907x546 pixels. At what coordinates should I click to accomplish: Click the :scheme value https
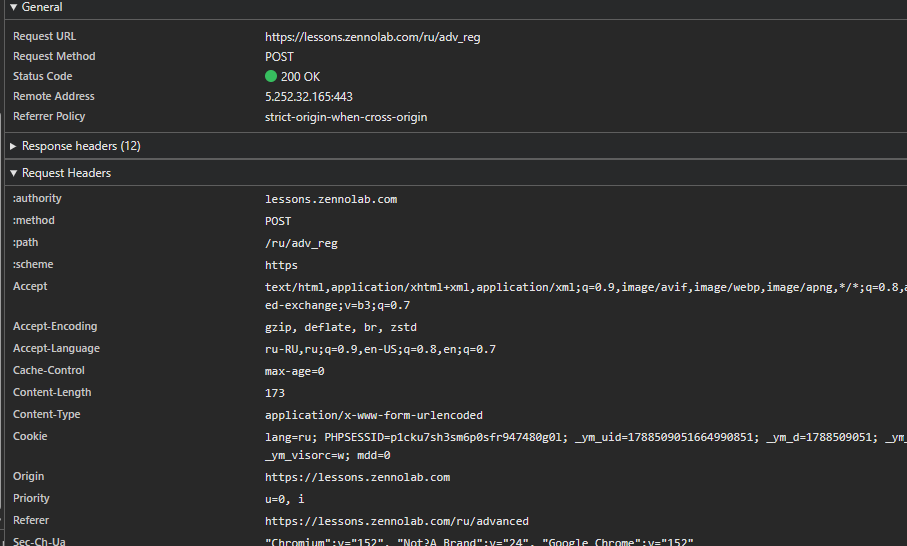[281, 265]
